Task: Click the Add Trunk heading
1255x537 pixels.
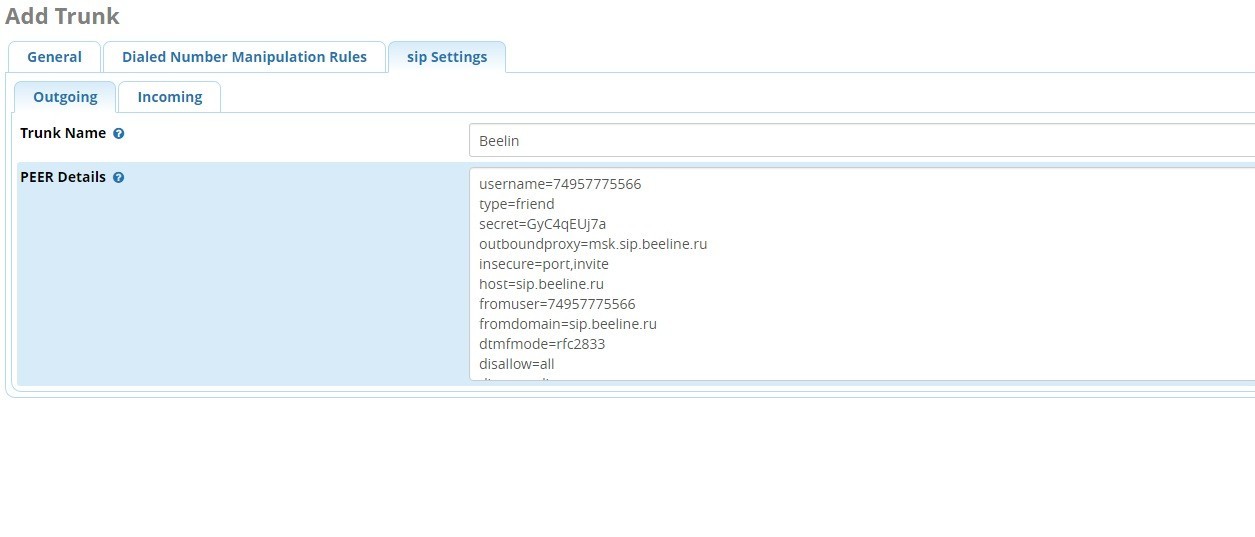Action: tap(62, 16)
